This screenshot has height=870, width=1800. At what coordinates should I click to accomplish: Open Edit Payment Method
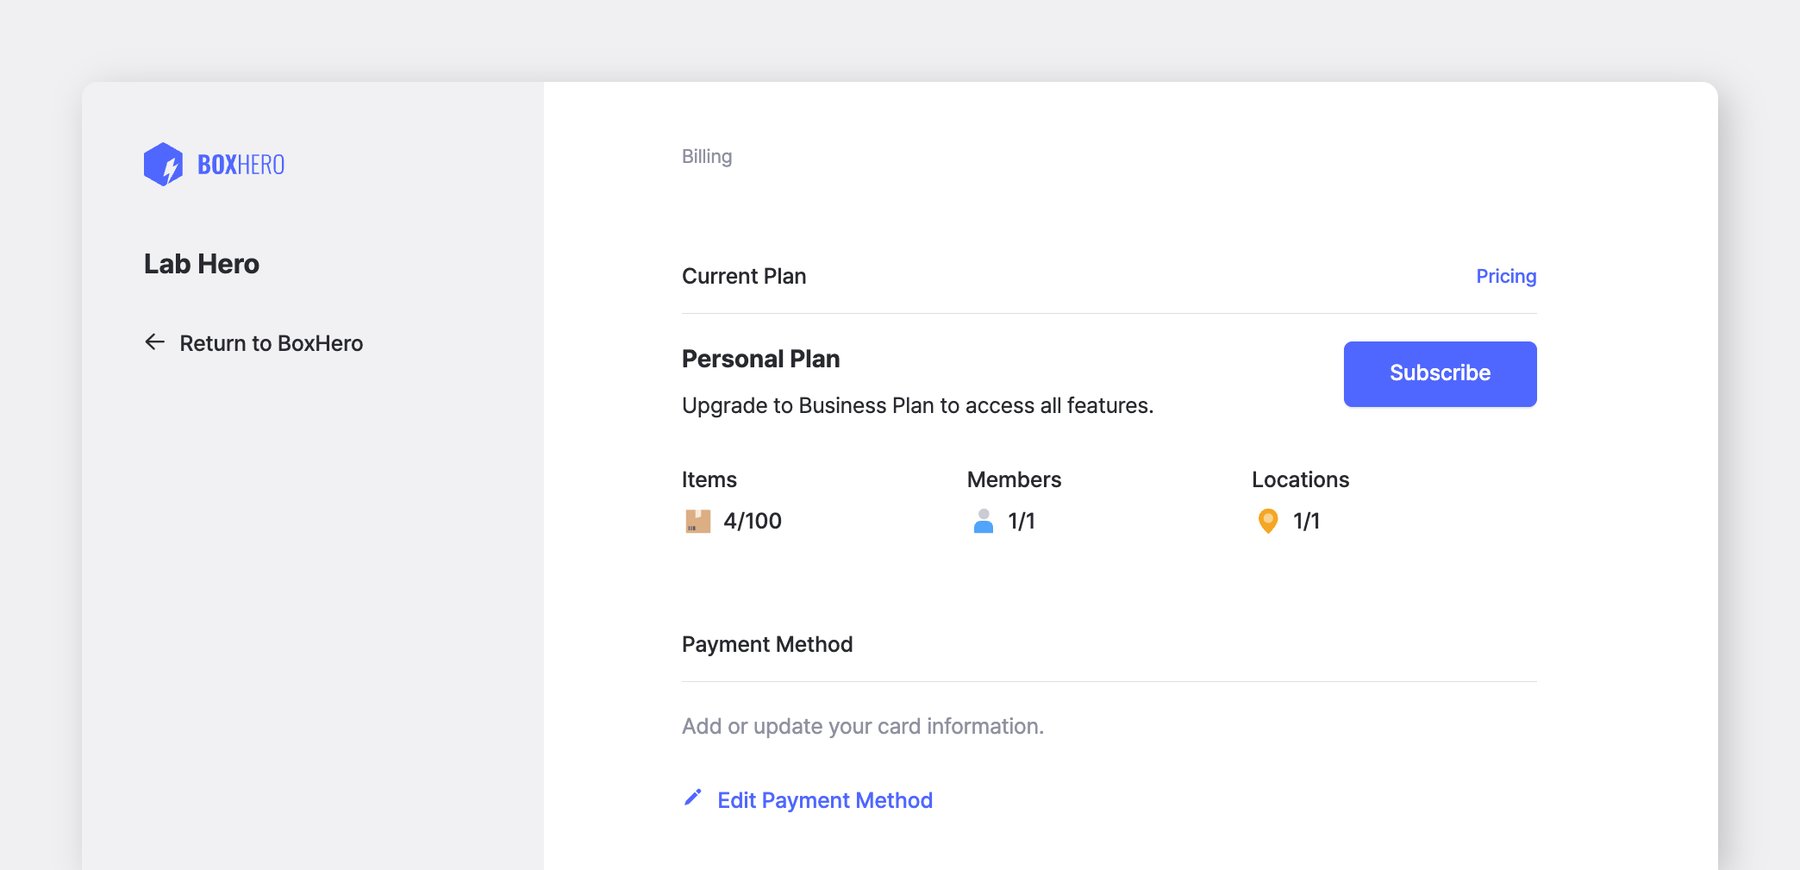(824, 800)
